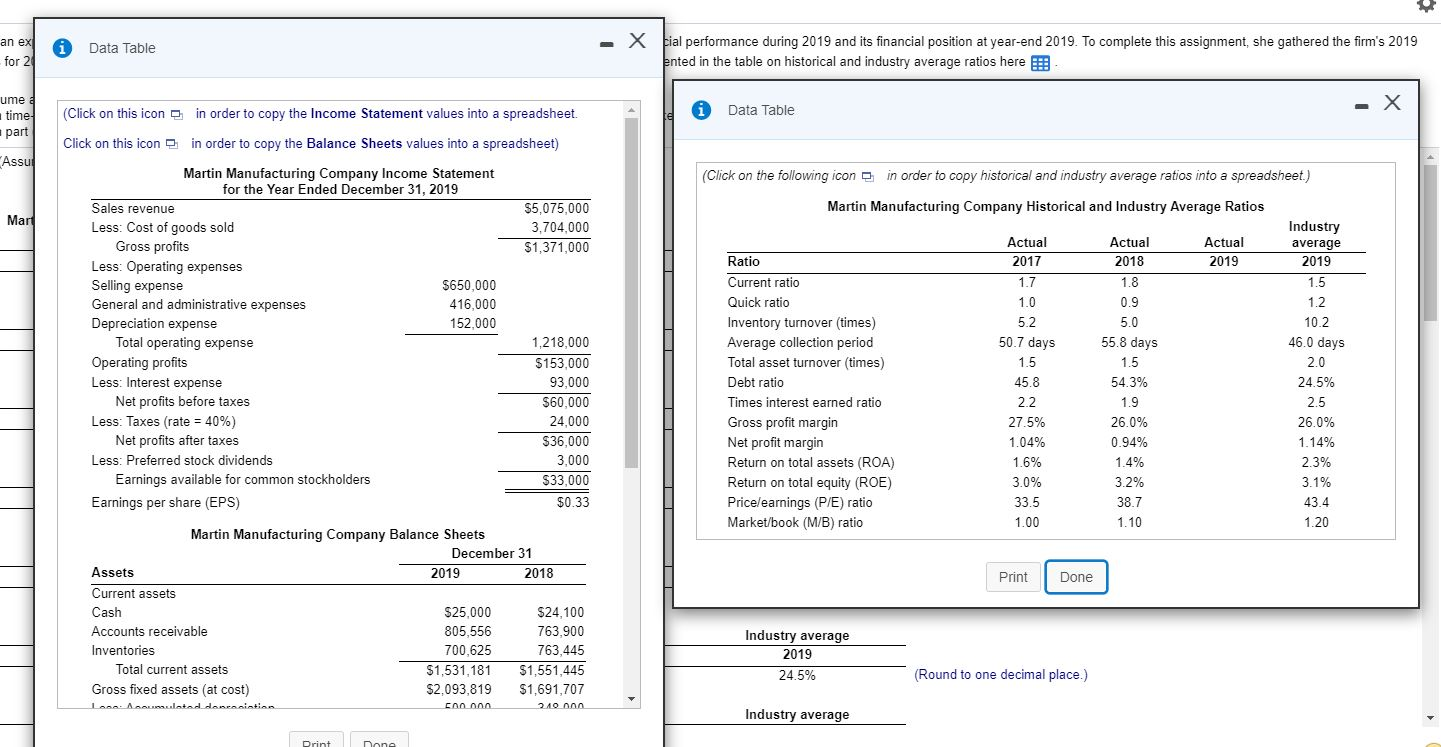The width and height of the screenshot is (1441, 747).
Task: Minimize the left Data Table dialog
Action: click(605, 45)
